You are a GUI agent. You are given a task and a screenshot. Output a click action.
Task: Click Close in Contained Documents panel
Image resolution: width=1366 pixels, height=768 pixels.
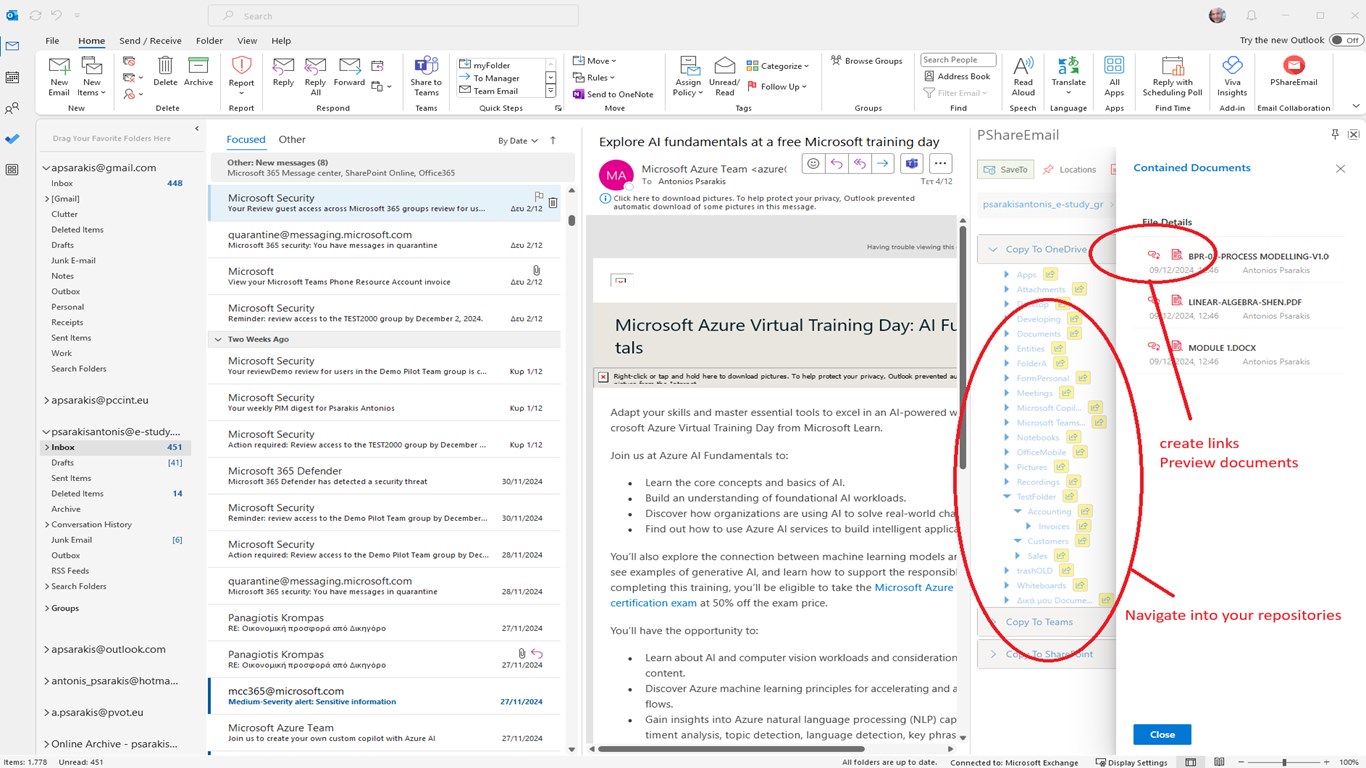coord(1162,734)
